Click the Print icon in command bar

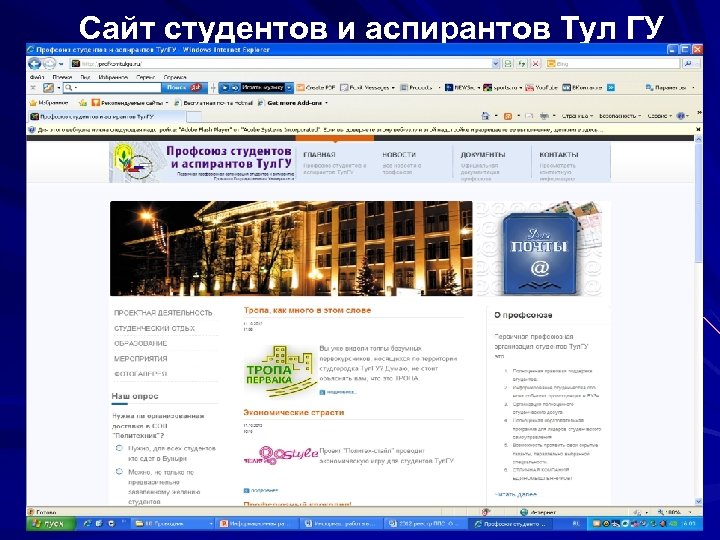544,116
